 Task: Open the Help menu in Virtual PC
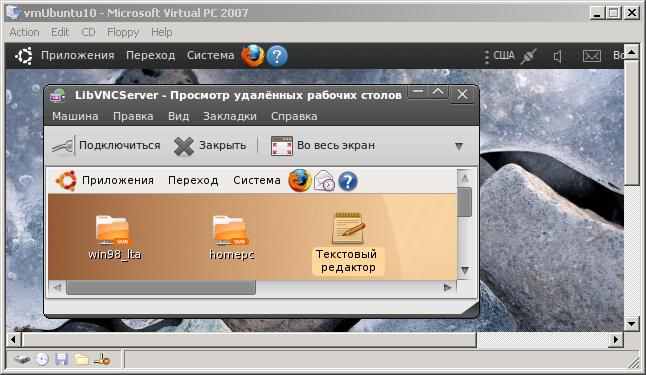tap(162, 32)
